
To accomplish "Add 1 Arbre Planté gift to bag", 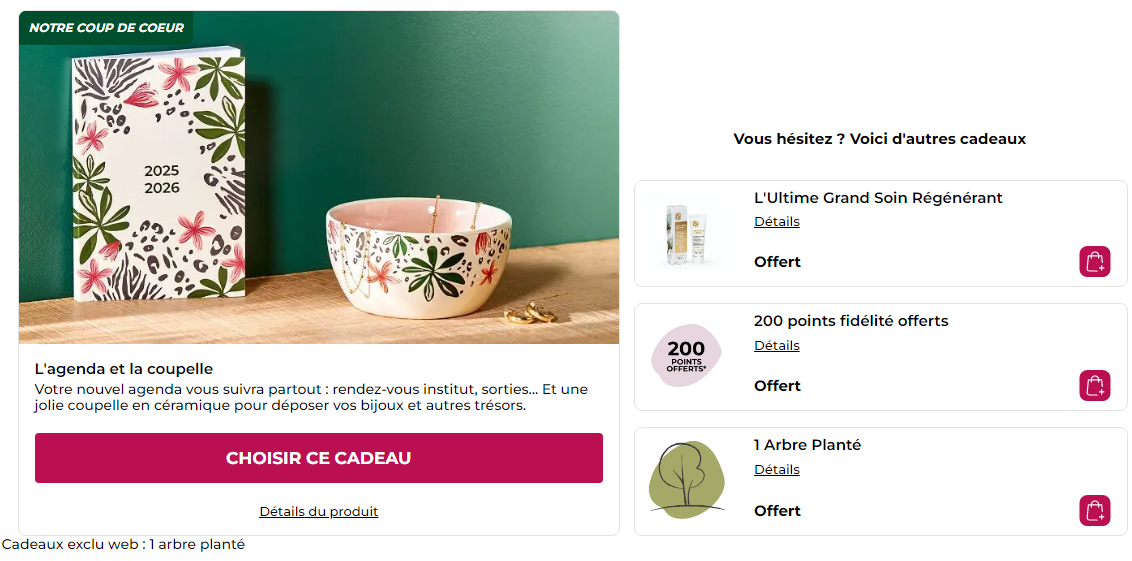I will coord(1095,510).
